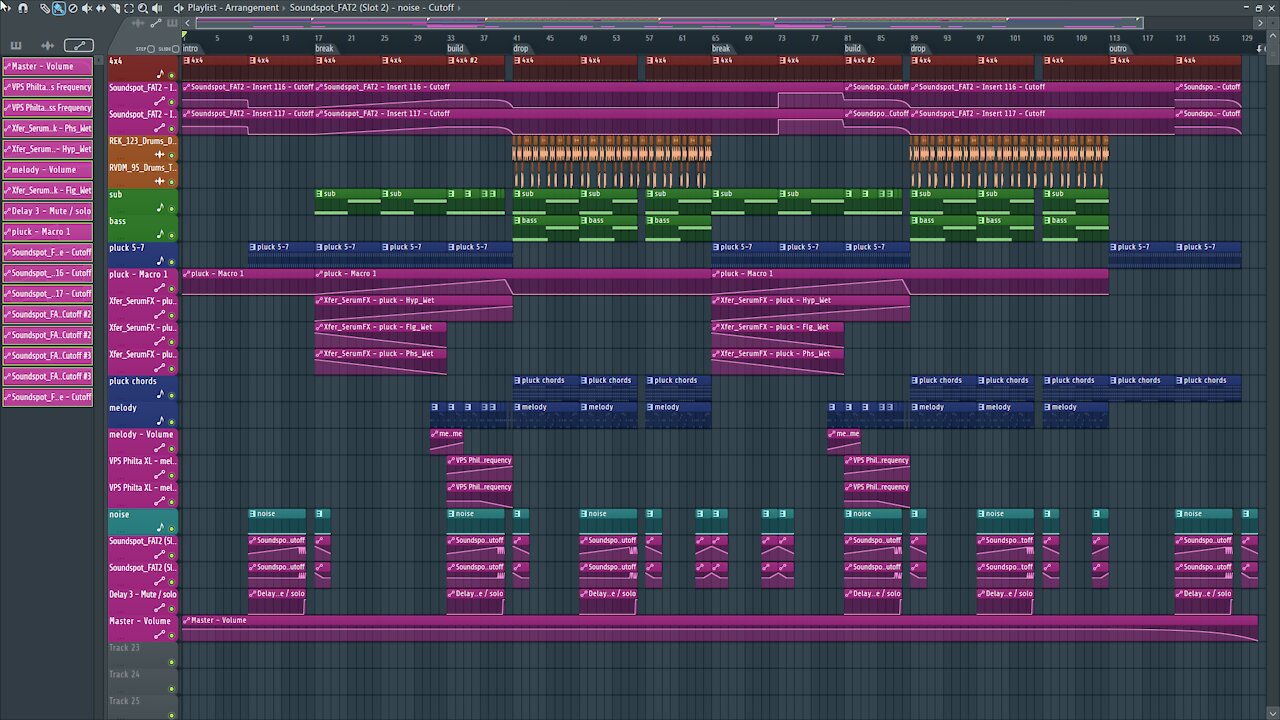Select the Slip tool

[x=101, y=8]
